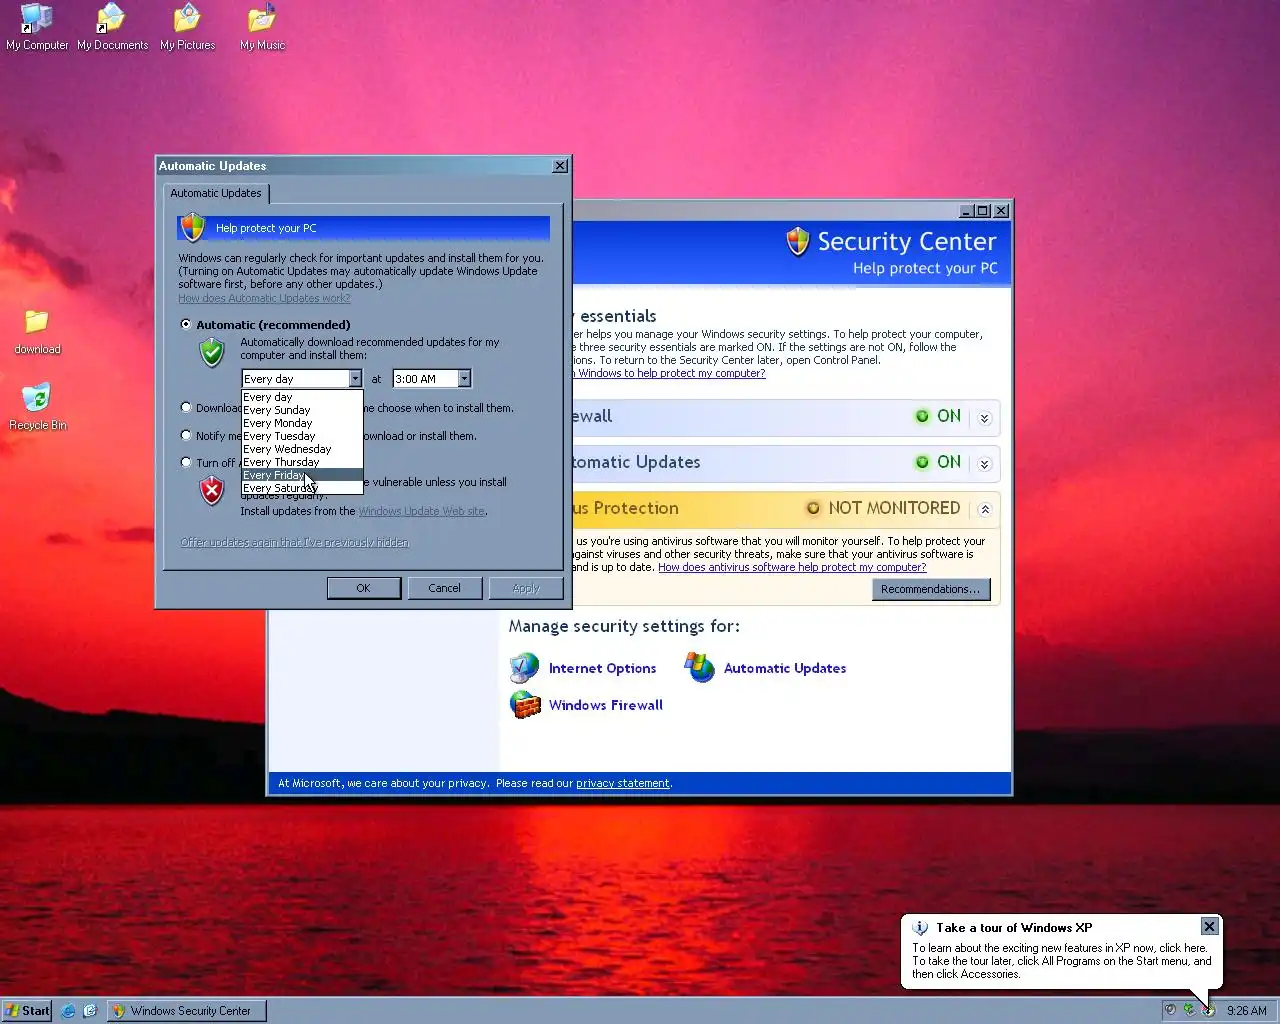The height and width of the screenshot is (1024, 1280).
Task: Choose Every Tuesday in the list
Action: (x=302, y=436)
